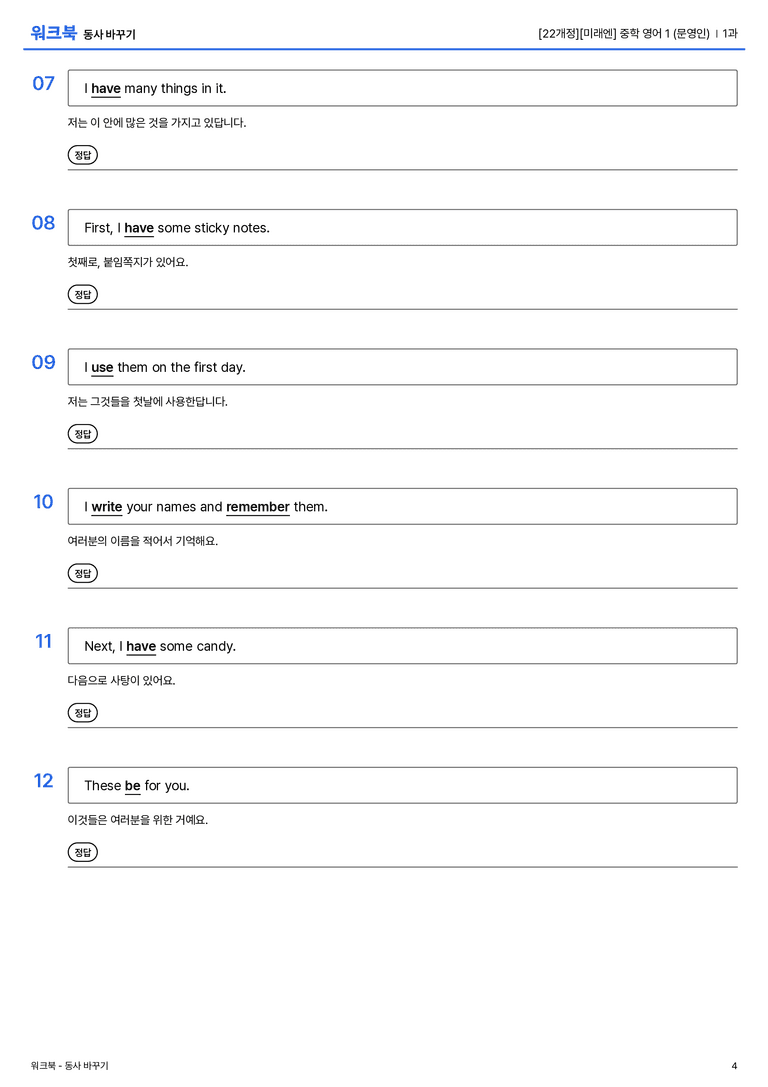768x1087 pixels.
Task: Click the blue 워크북 header title
Action: click(53, 33)
